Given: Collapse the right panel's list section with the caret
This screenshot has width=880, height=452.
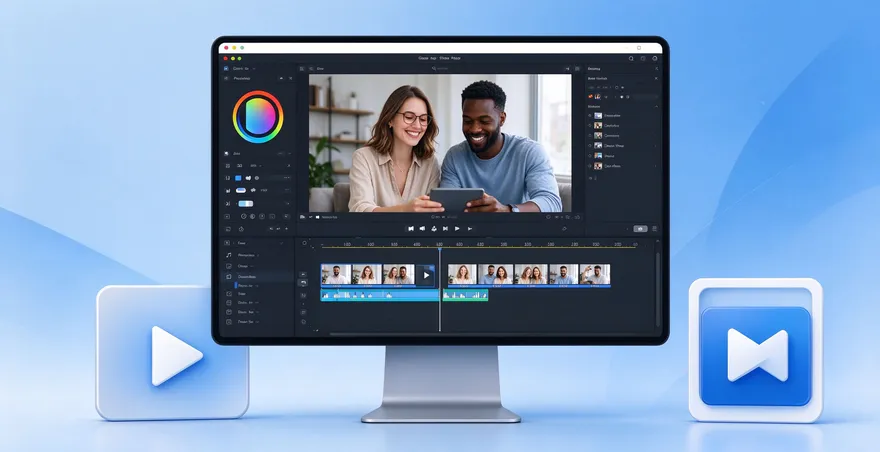Looking at the screenshot, I should click(656, 106).
